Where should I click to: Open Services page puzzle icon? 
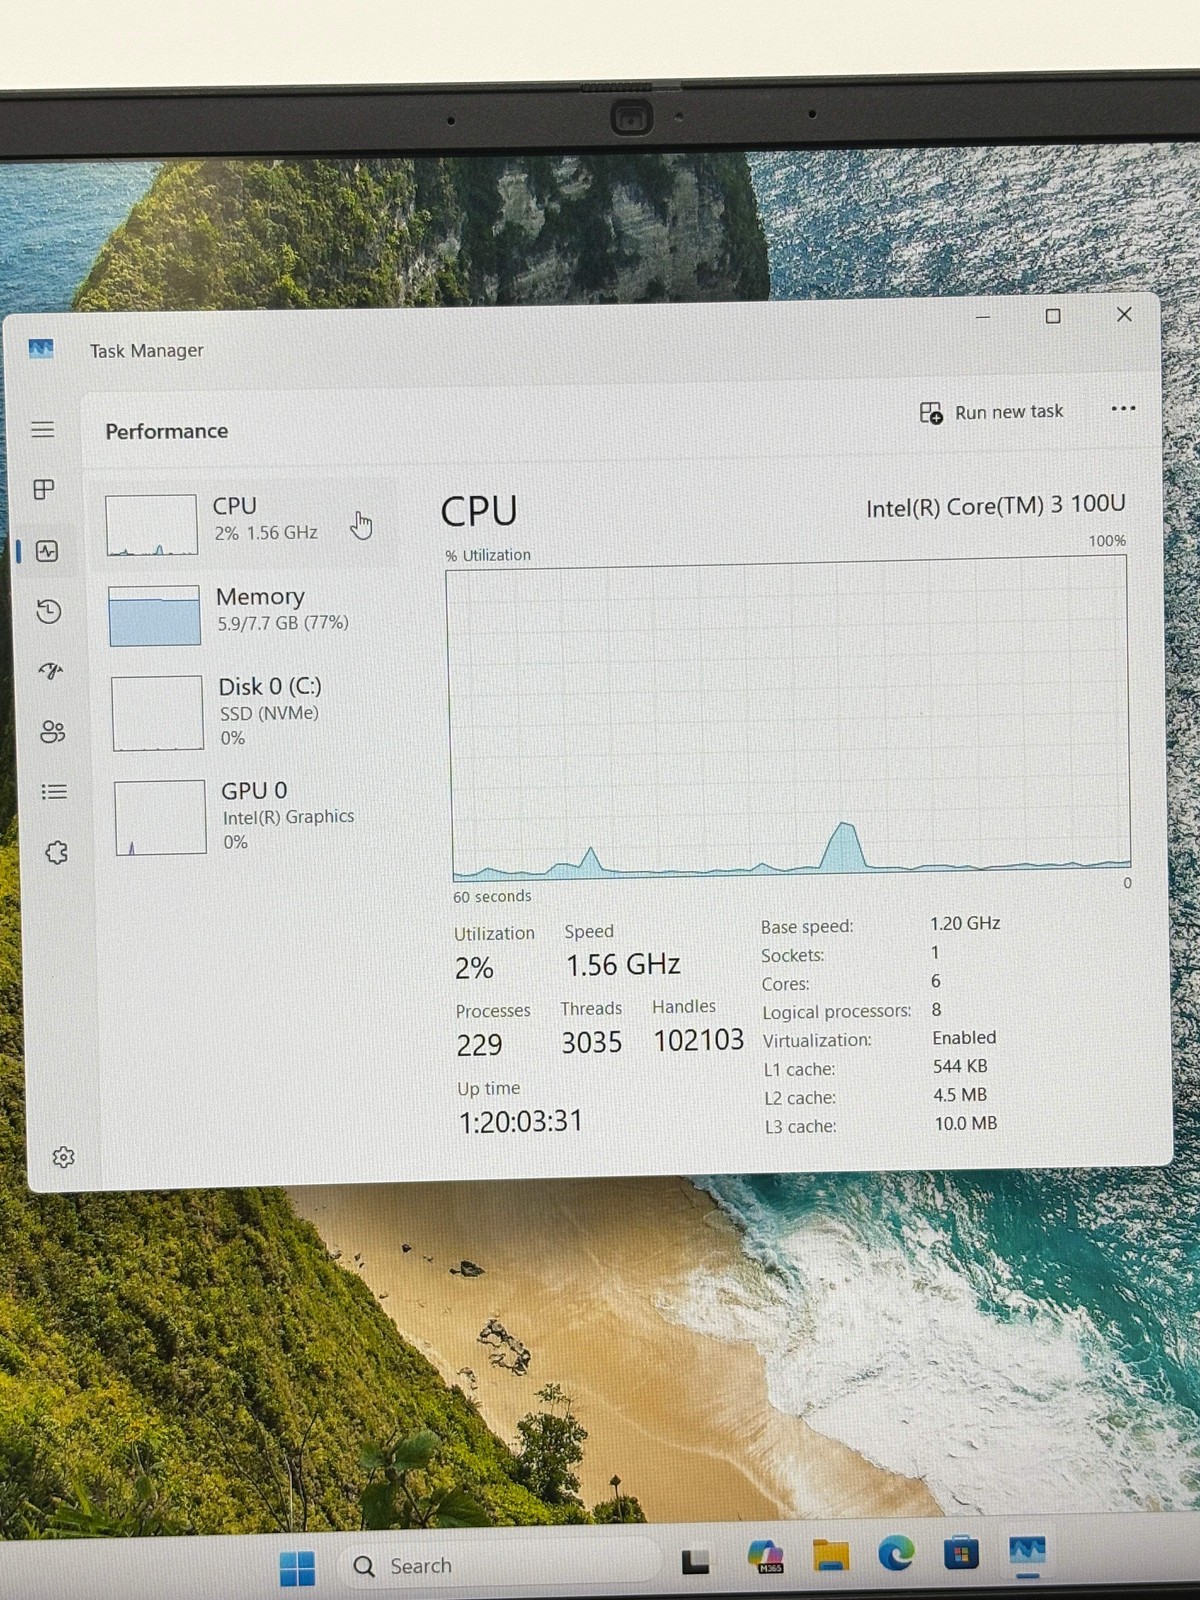click(57, 852)
